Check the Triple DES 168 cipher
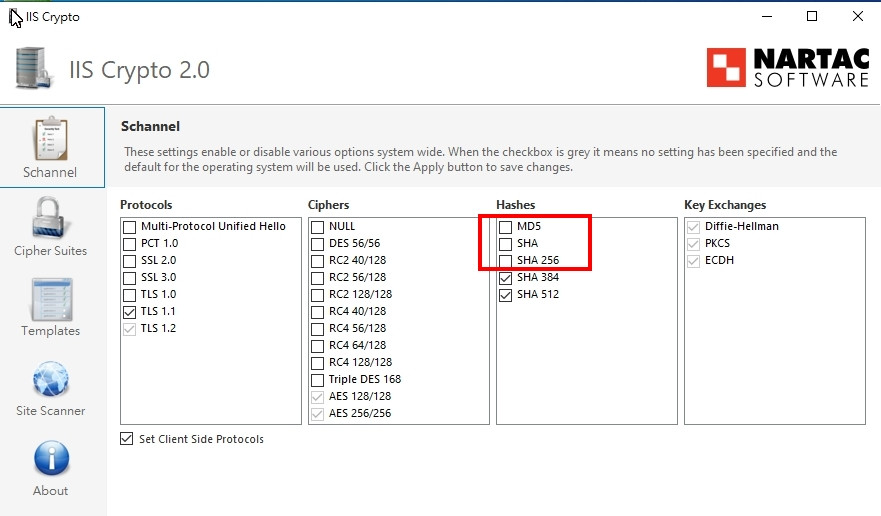The width and height of the screenshot is (881, 516). pos(317,380)
